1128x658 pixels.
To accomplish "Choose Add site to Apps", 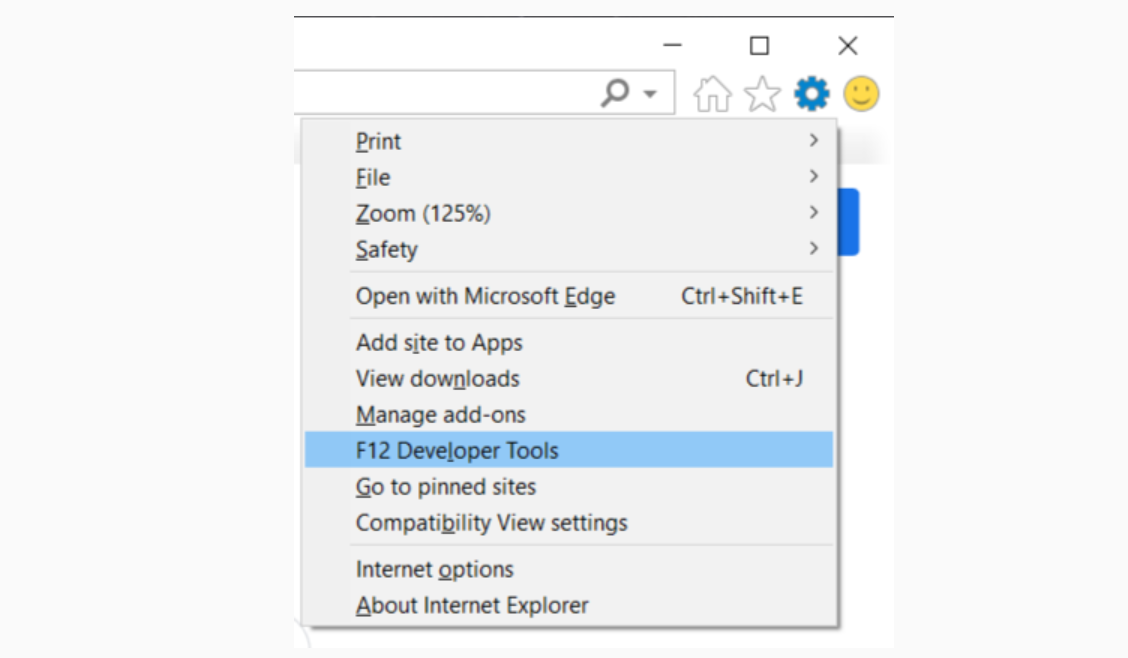I will [x=440, y=342].
